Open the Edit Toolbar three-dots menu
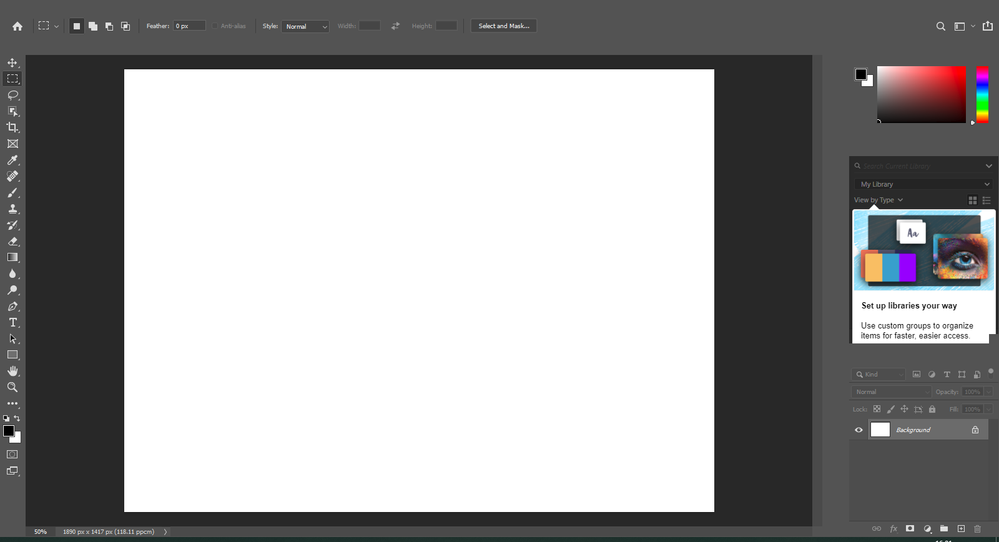Viewport: 999px width, 542px height. tap(12, 403)
